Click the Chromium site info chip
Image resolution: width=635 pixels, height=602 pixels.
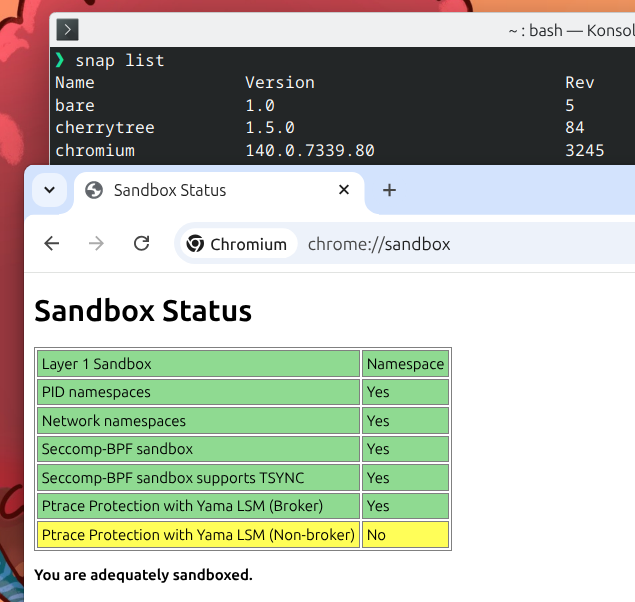coord(237,244)
